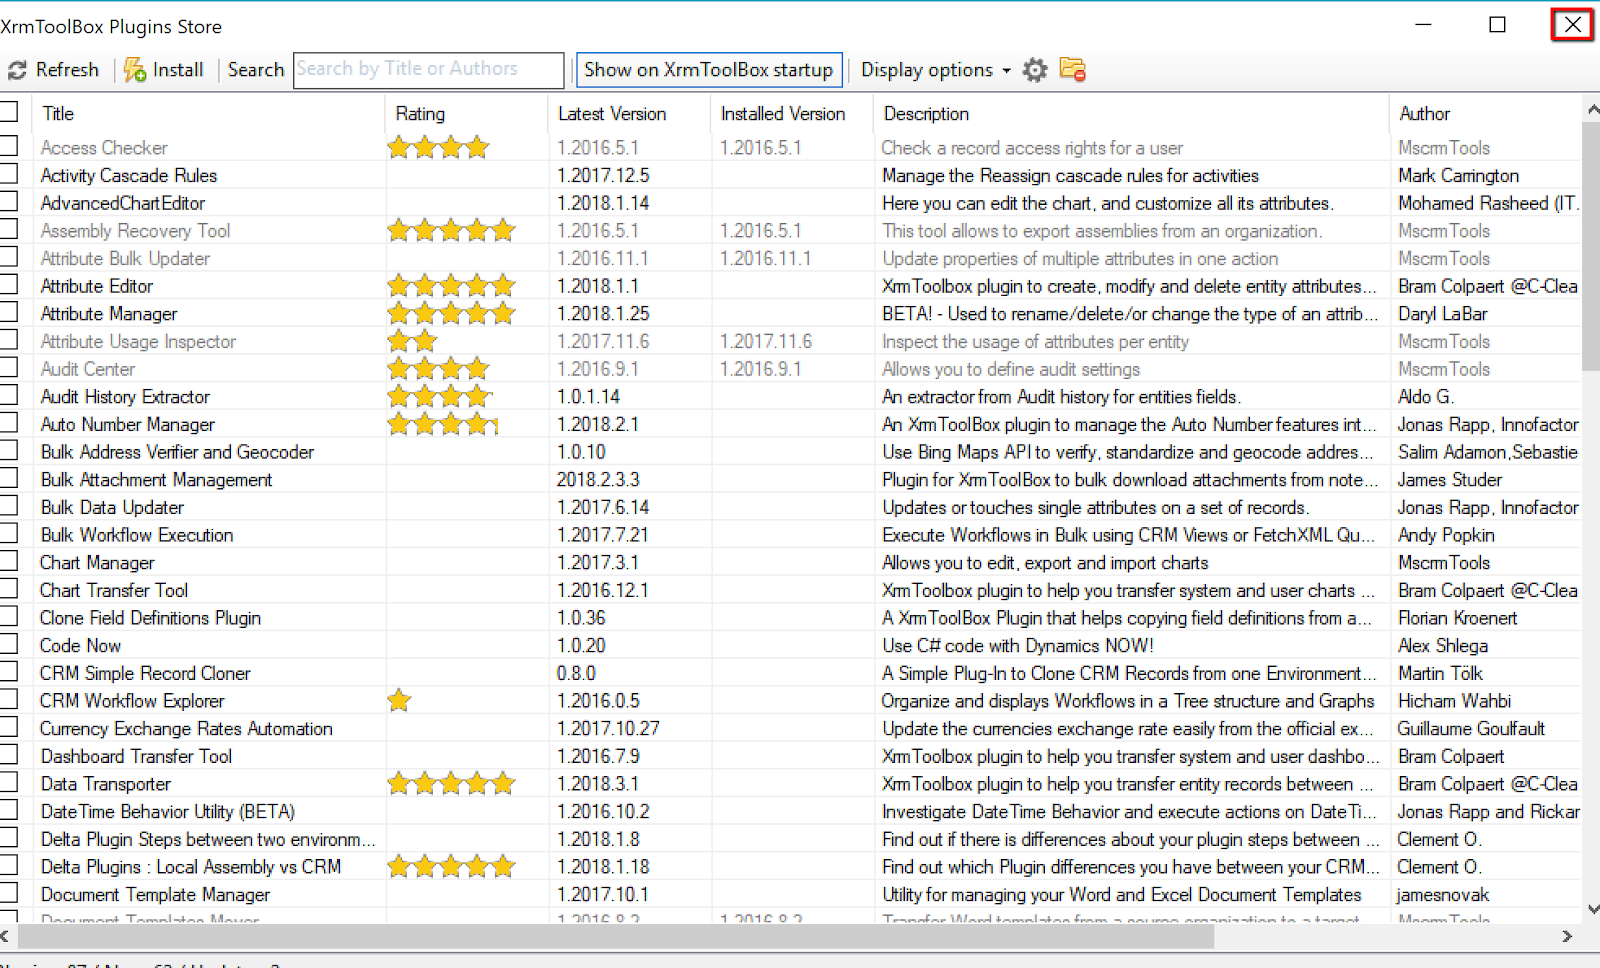Click author Daryl LaBar
This screenshot has width=1600, height=968.
1442,314
